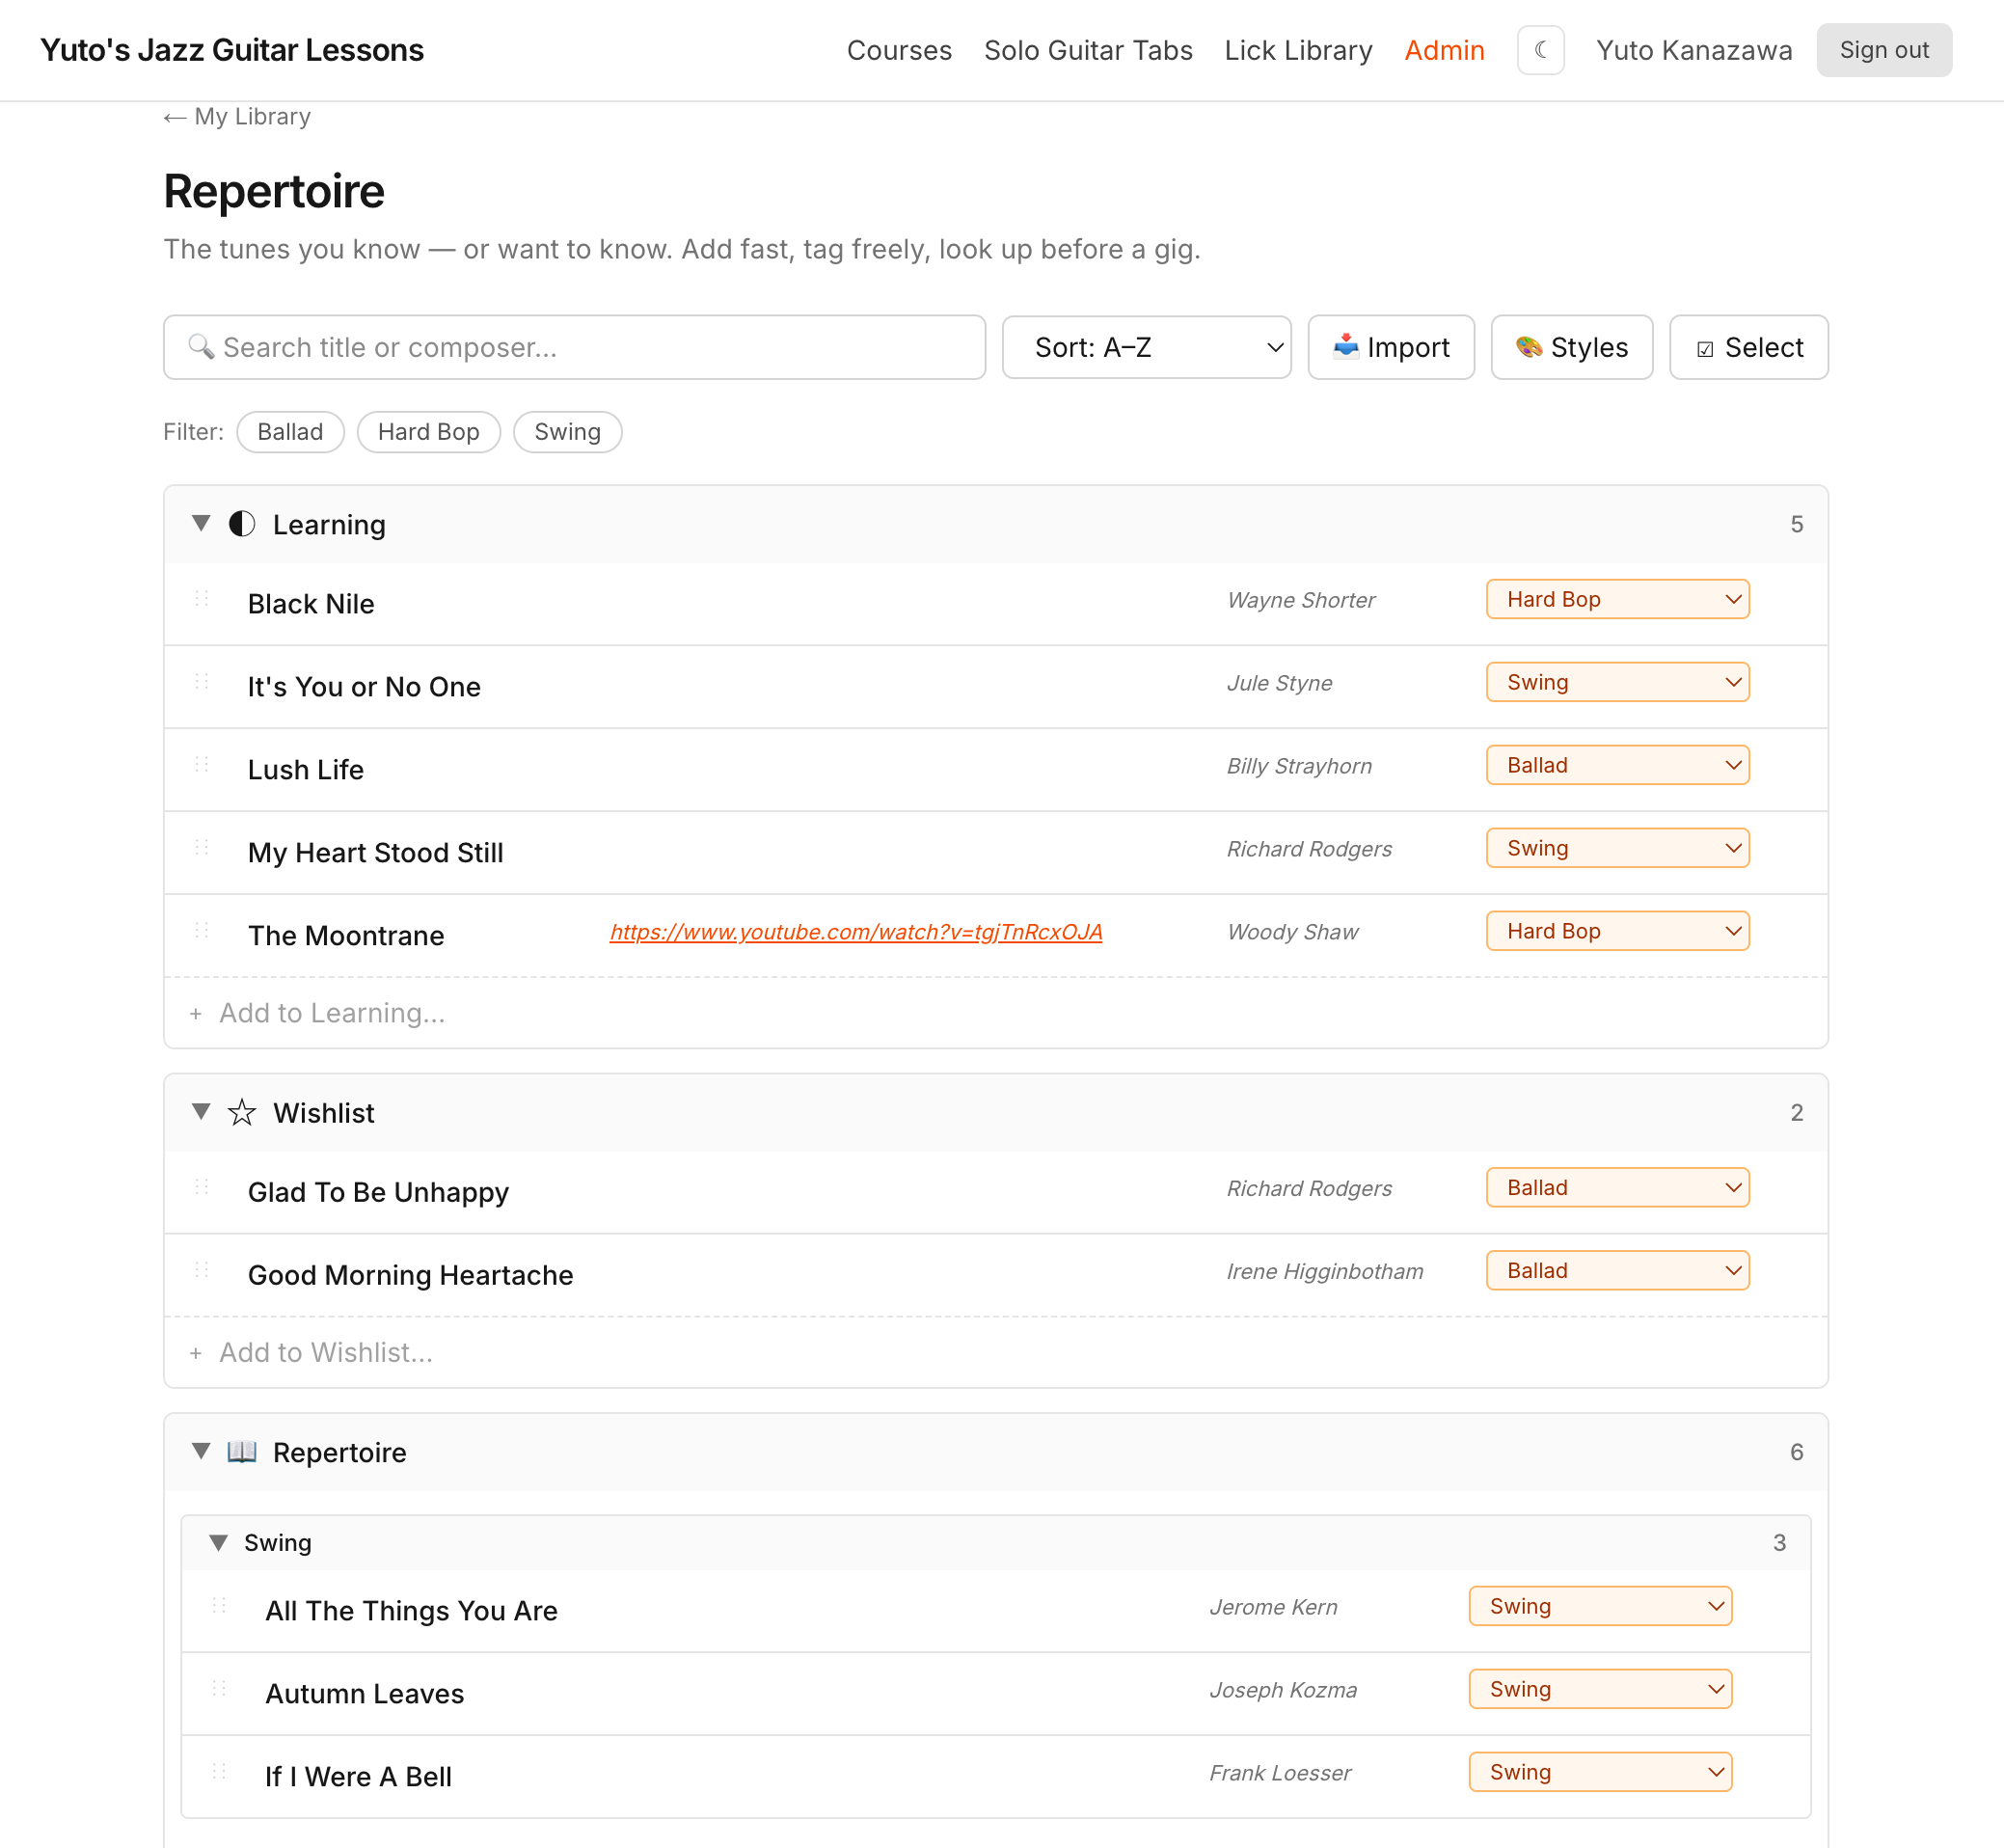Screen dimensions: 2004x1848
Task: Click the Good Morning Heartache title
Action: [x=411, y=1275]
